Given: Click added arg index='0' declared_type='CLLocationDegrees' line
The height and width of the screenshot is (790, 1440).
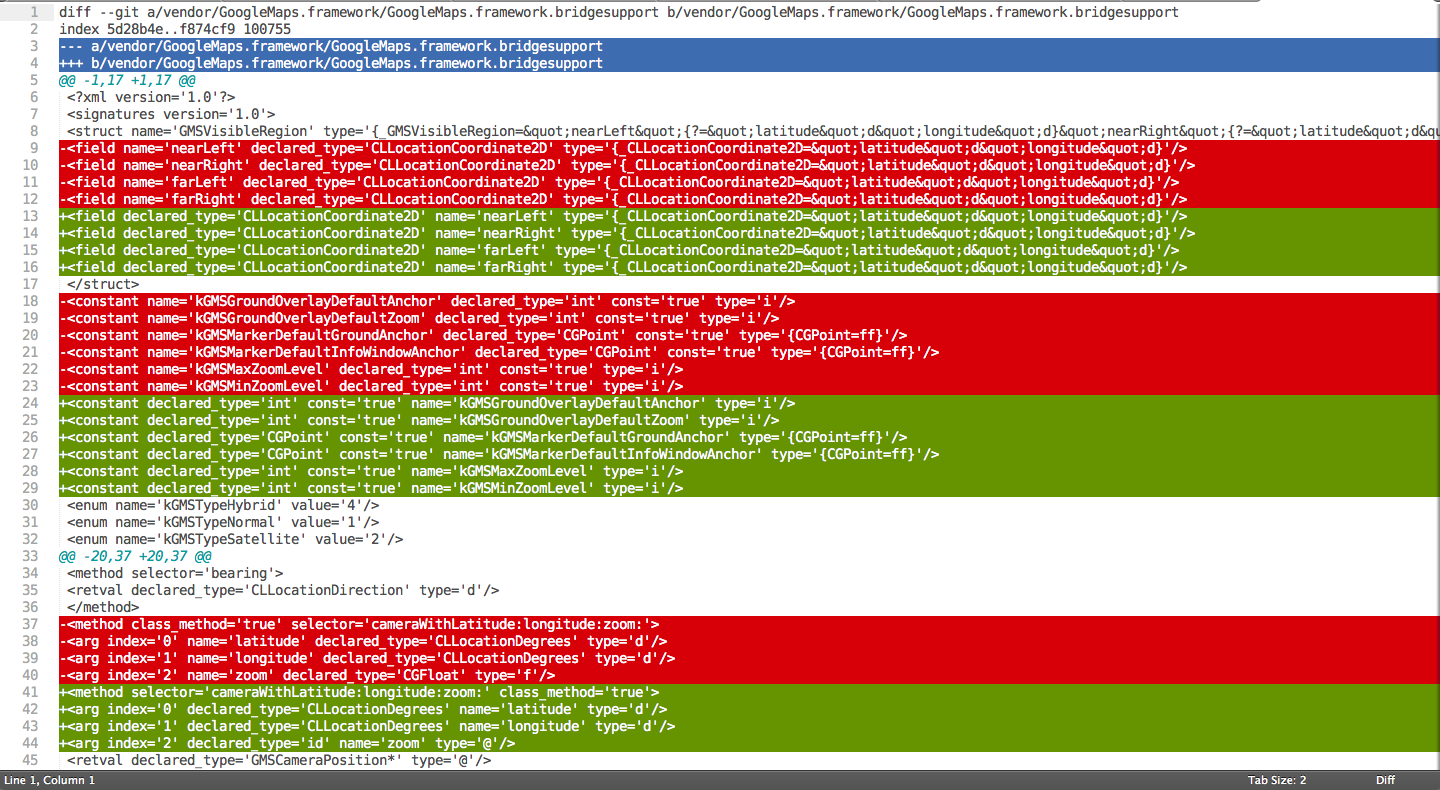Looking at the screenshot, I should click(749, 710).
